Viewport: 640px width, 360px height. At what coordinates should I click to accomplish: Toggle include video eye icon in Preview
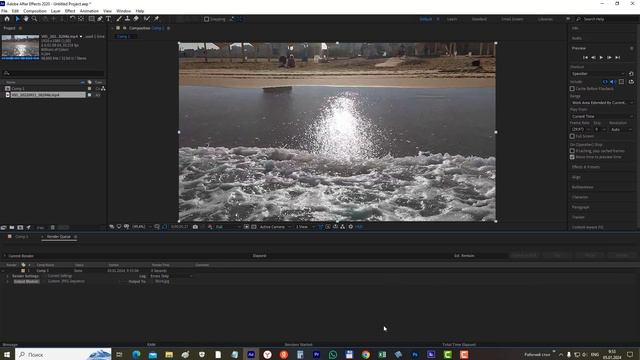coord(605,82)
